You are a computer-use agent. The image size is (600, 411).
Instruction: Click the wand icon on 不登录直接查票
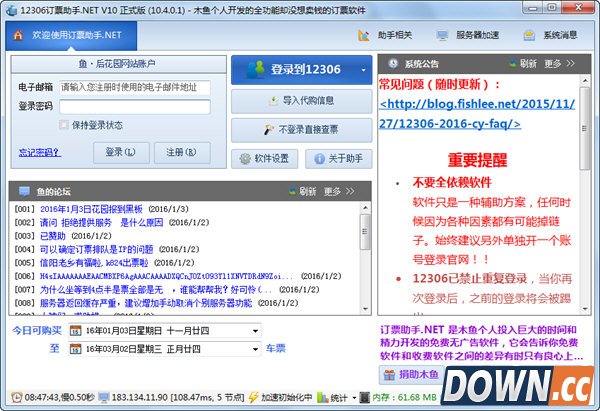[269, 130]
